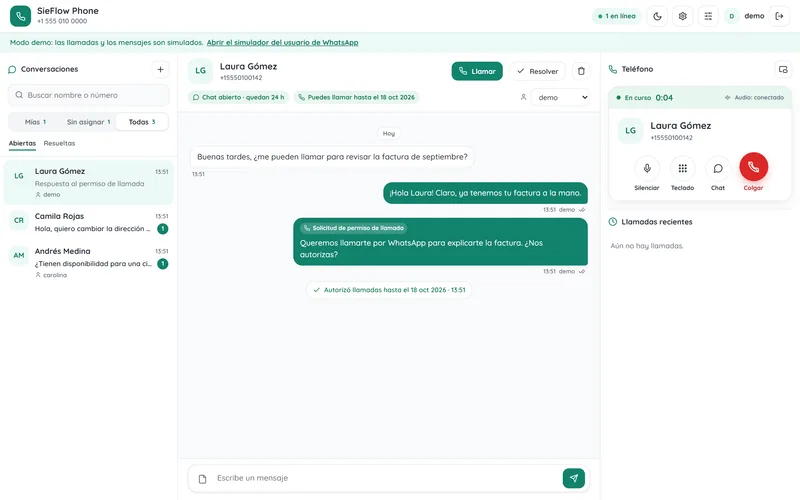Image resolution: width=800 pixels, height=500 pixels.
Task: Log out using the exit icon
Action: tap(779, 16)
